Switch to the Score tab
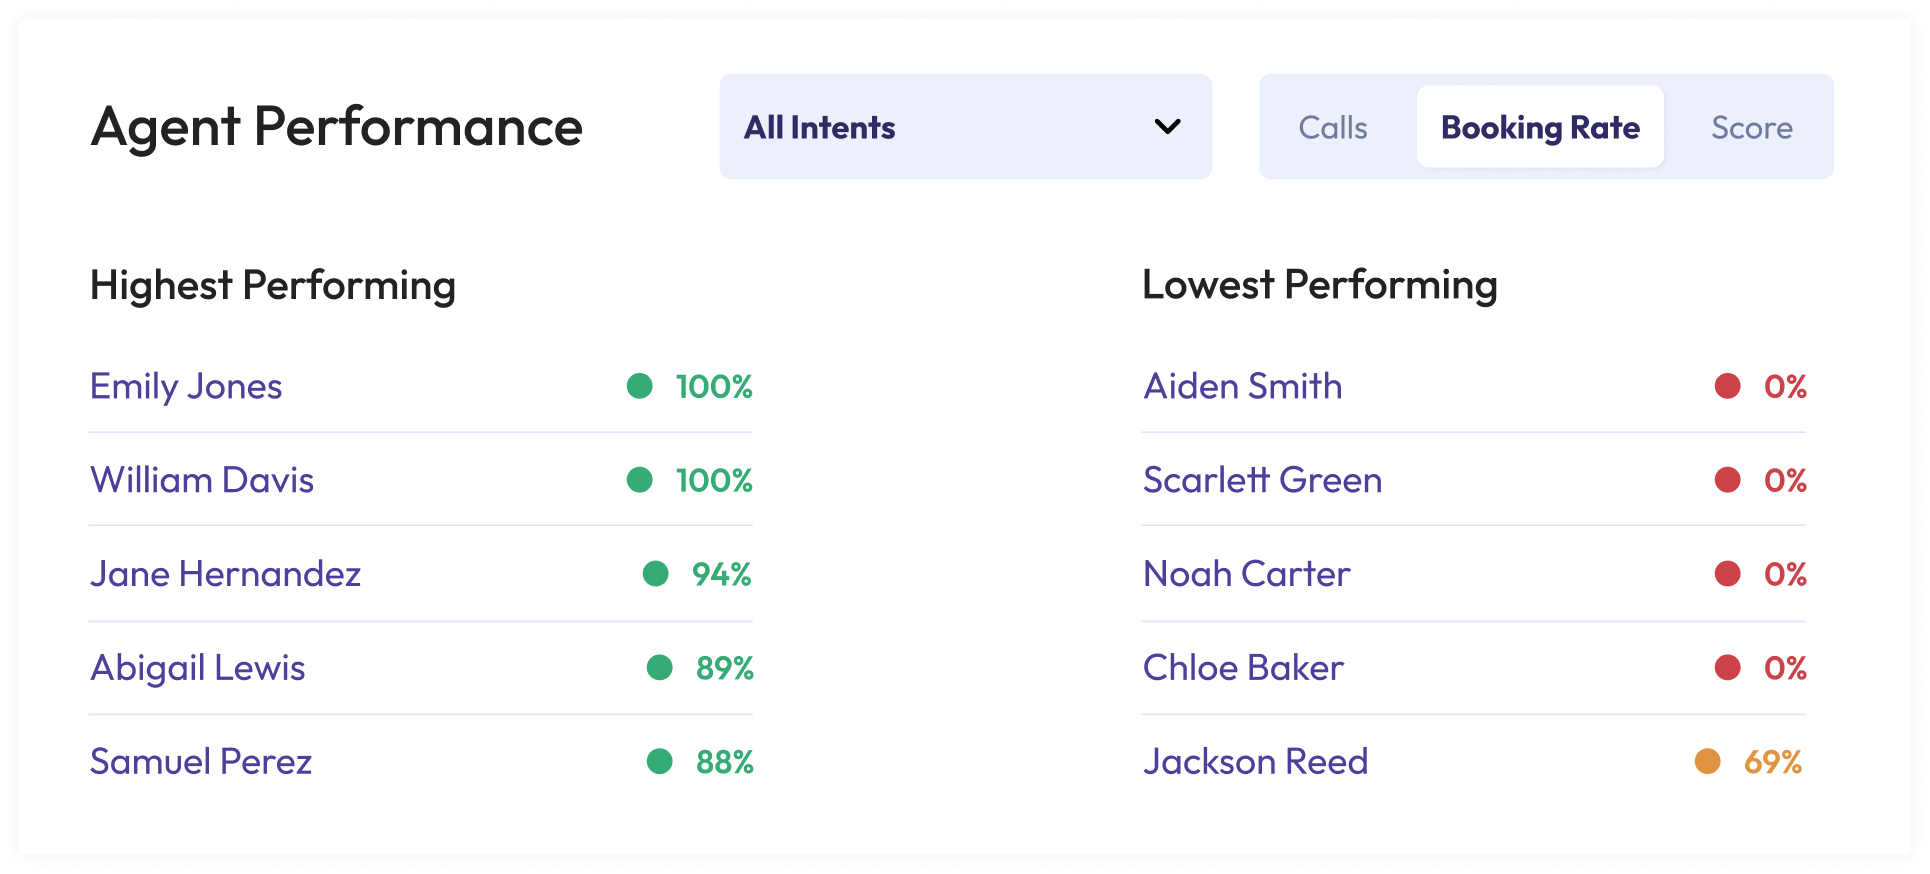Screen dimensions: 1930x874 pos(1751,128)
